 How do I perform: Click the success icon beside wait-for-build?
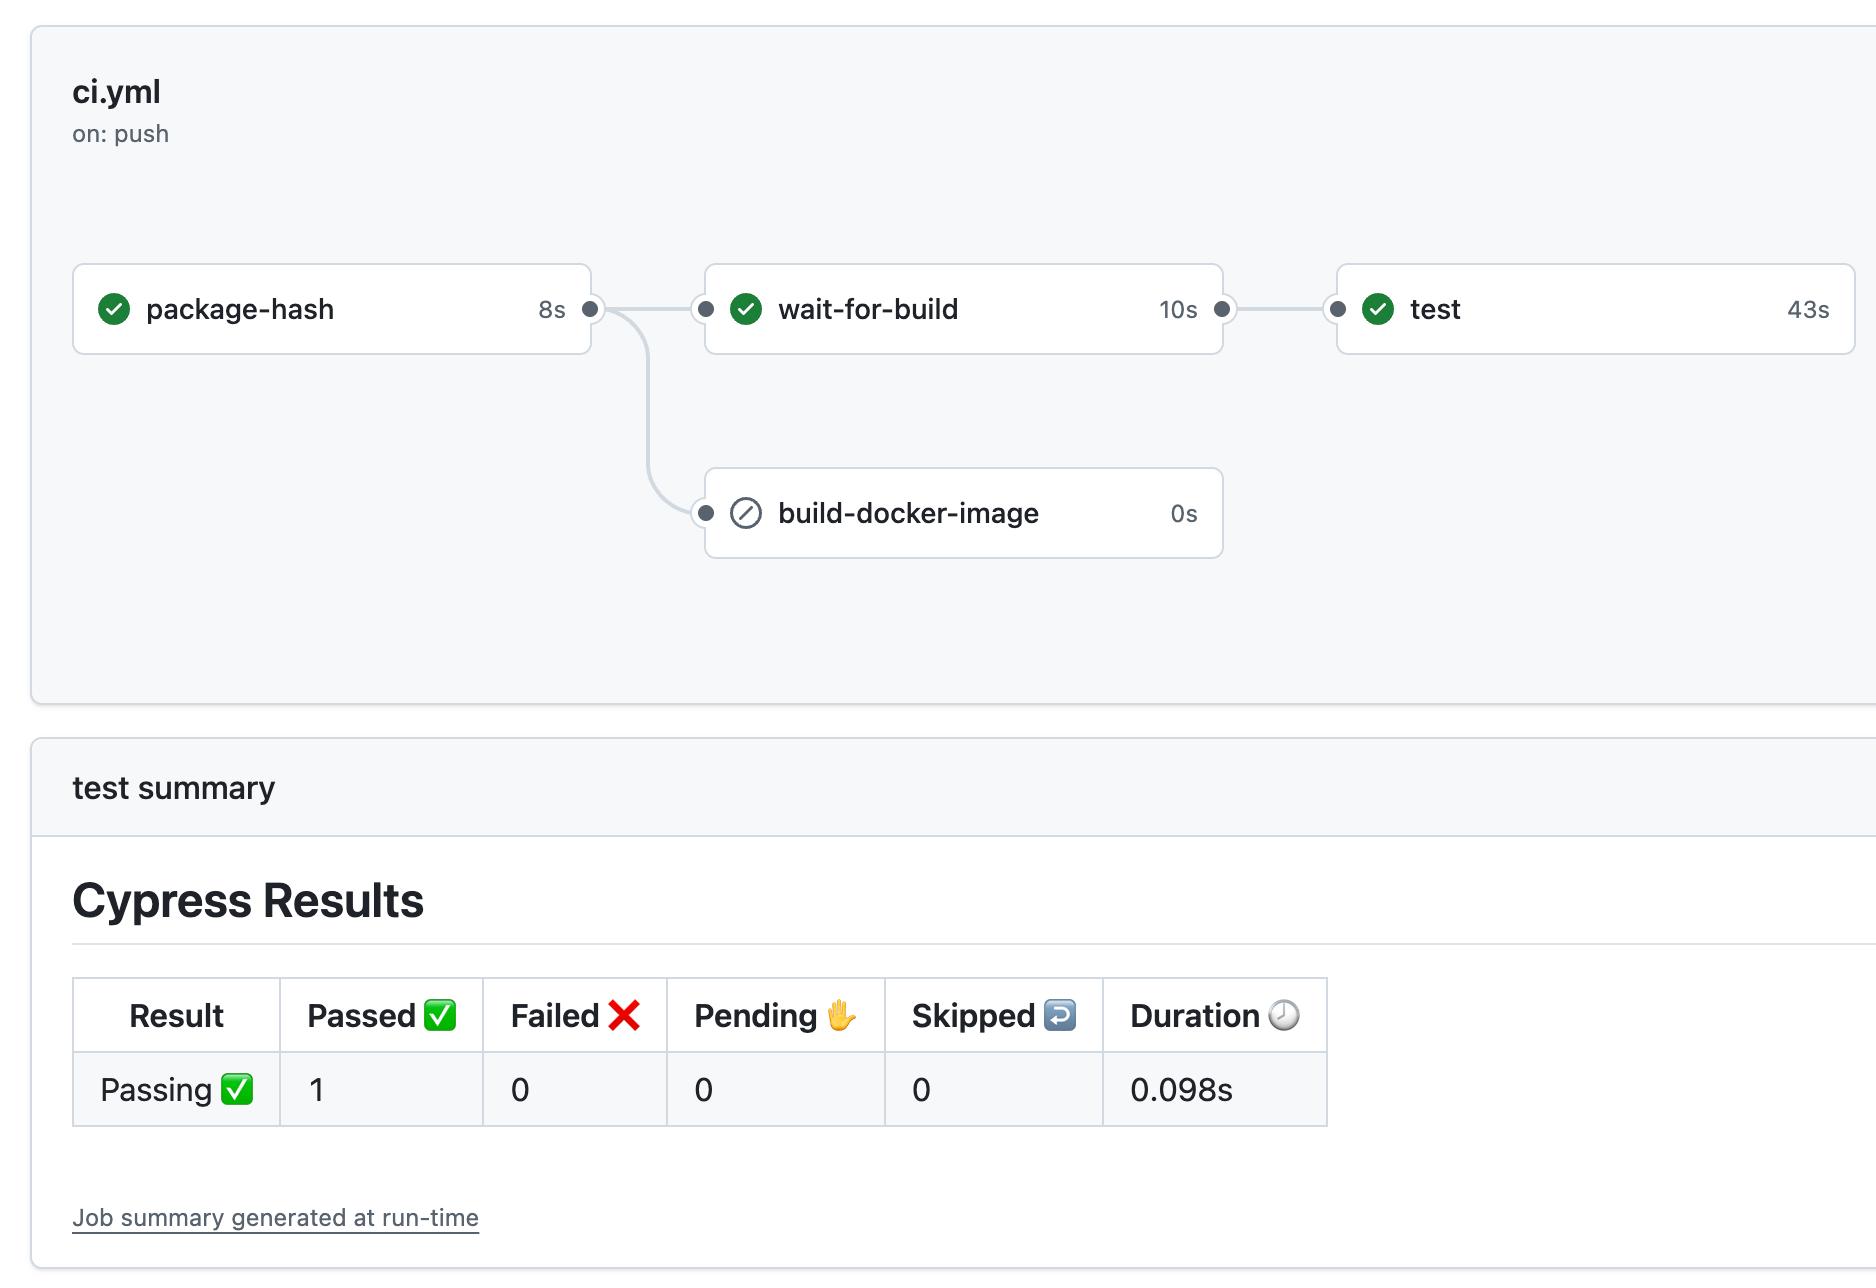click(746, 309)
